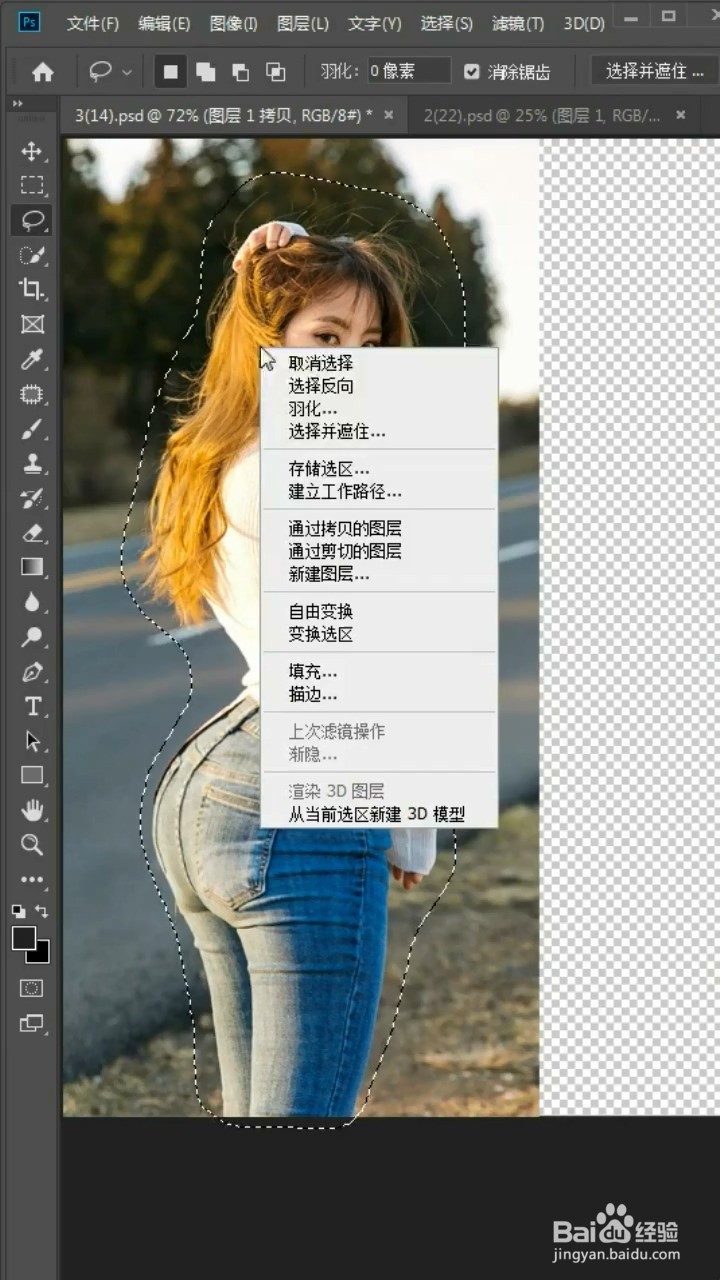This screenshot has height=1280, width=720.
Task: Select the Crop tool
Action: (32, 289)
